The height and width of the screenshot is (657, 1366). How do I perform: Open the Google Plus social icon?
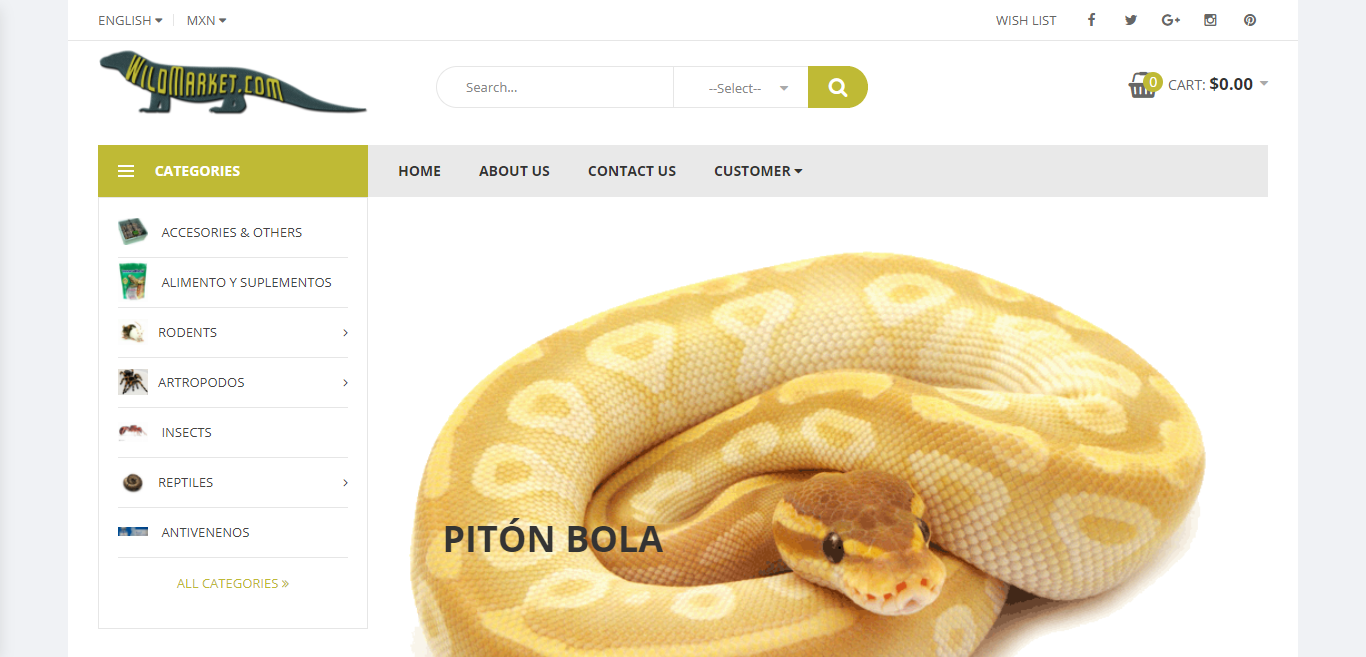click(x=1171, y=20)
